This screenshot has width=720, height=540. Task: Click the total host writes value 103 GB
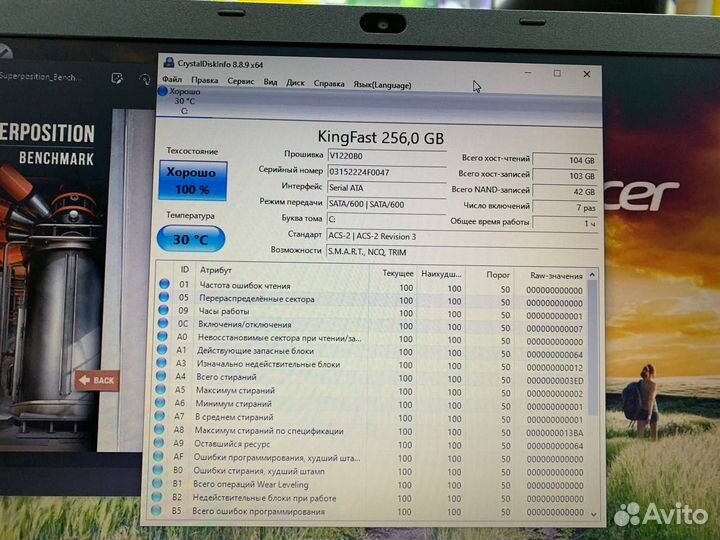[564, 176]
